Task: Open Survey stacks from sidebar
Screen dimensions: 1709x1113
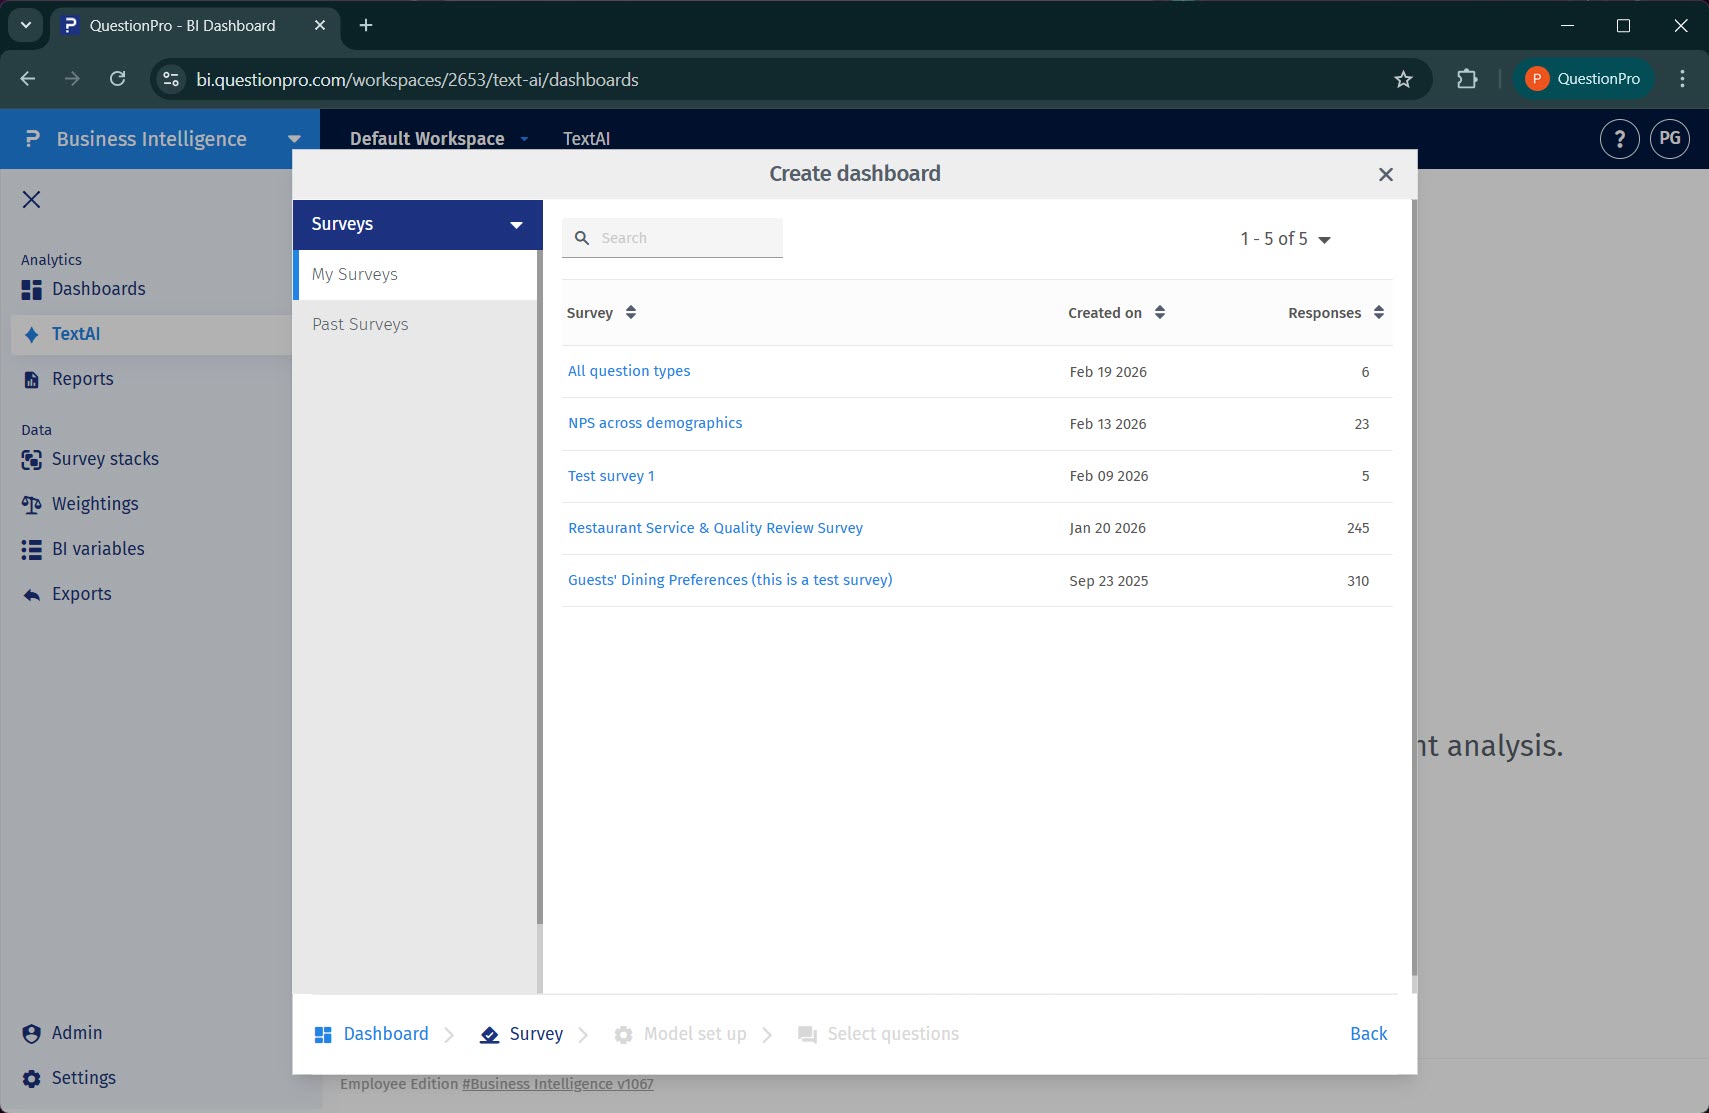Action: pos(105,459)
